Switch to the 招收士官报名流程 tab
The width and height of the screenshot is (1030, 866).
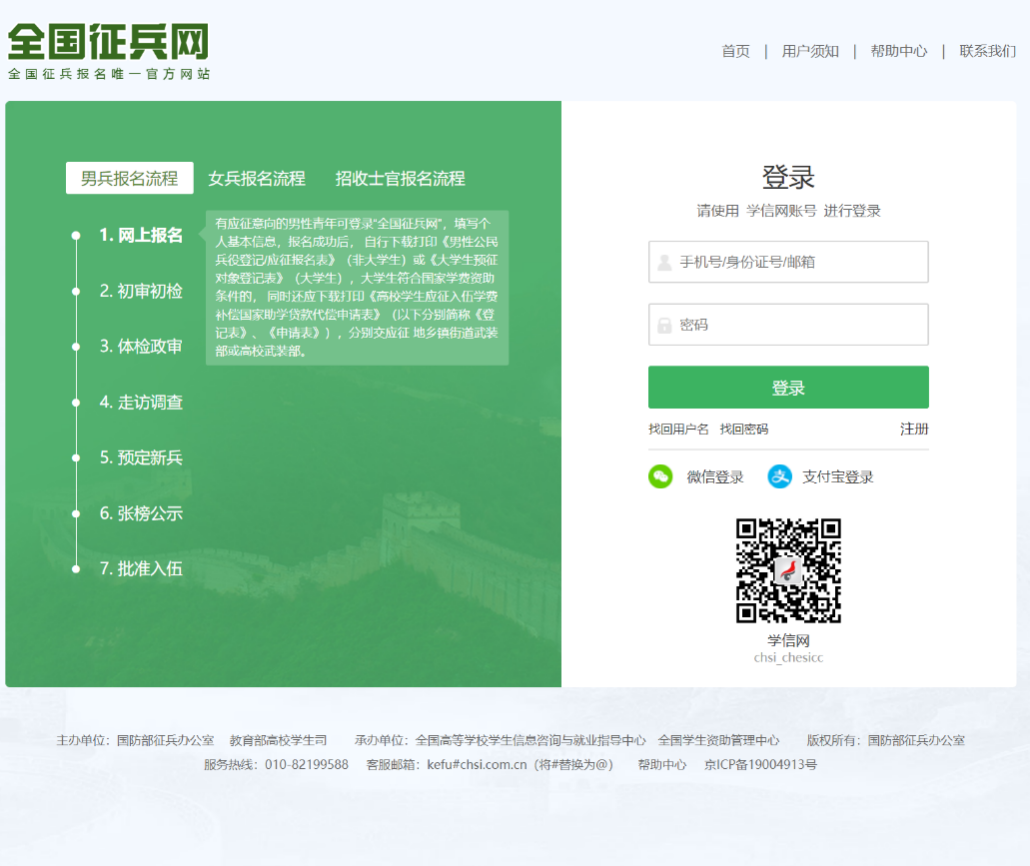(398, 177)
